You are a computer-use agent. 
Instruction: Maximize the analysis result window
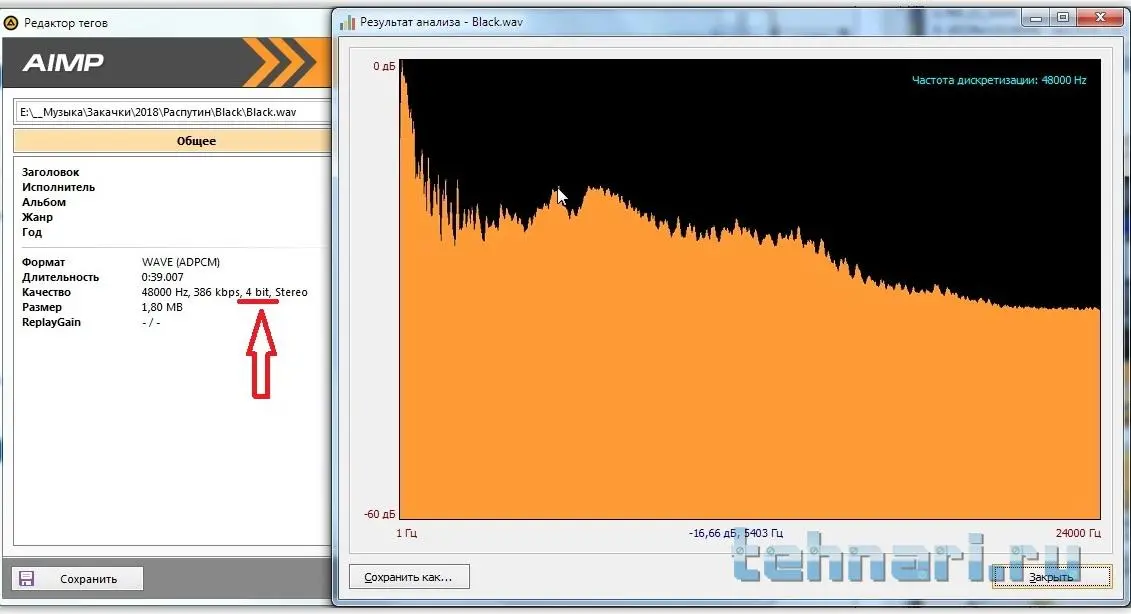coord(1063,18)
